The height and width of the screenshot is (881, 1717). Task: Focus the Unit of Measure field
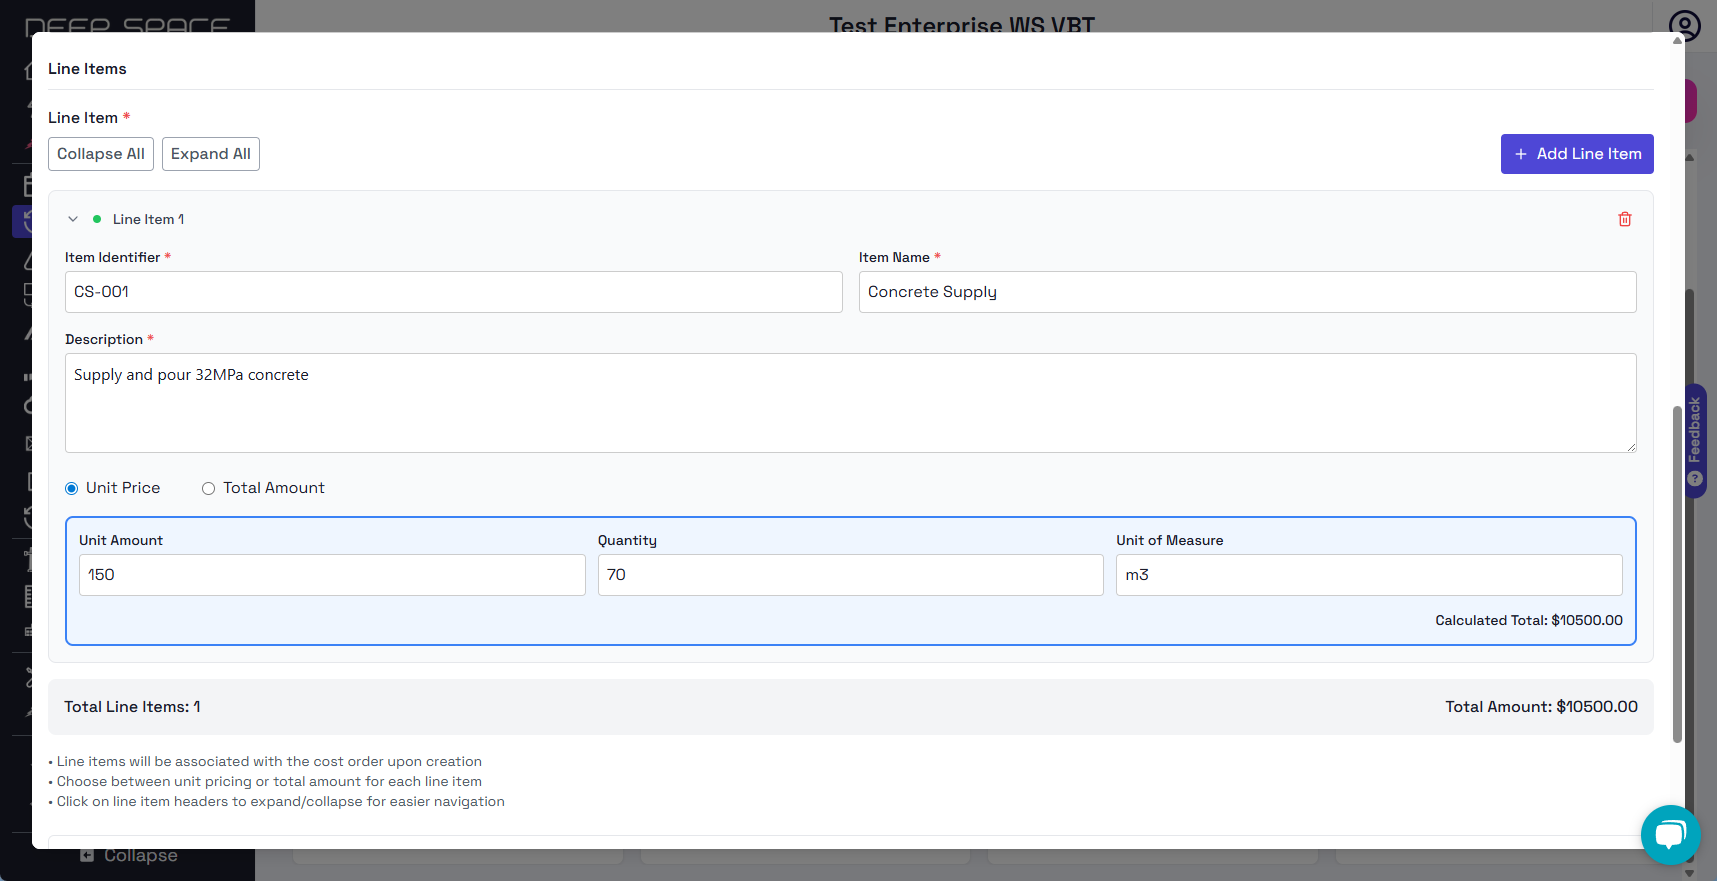[1369, 575]
